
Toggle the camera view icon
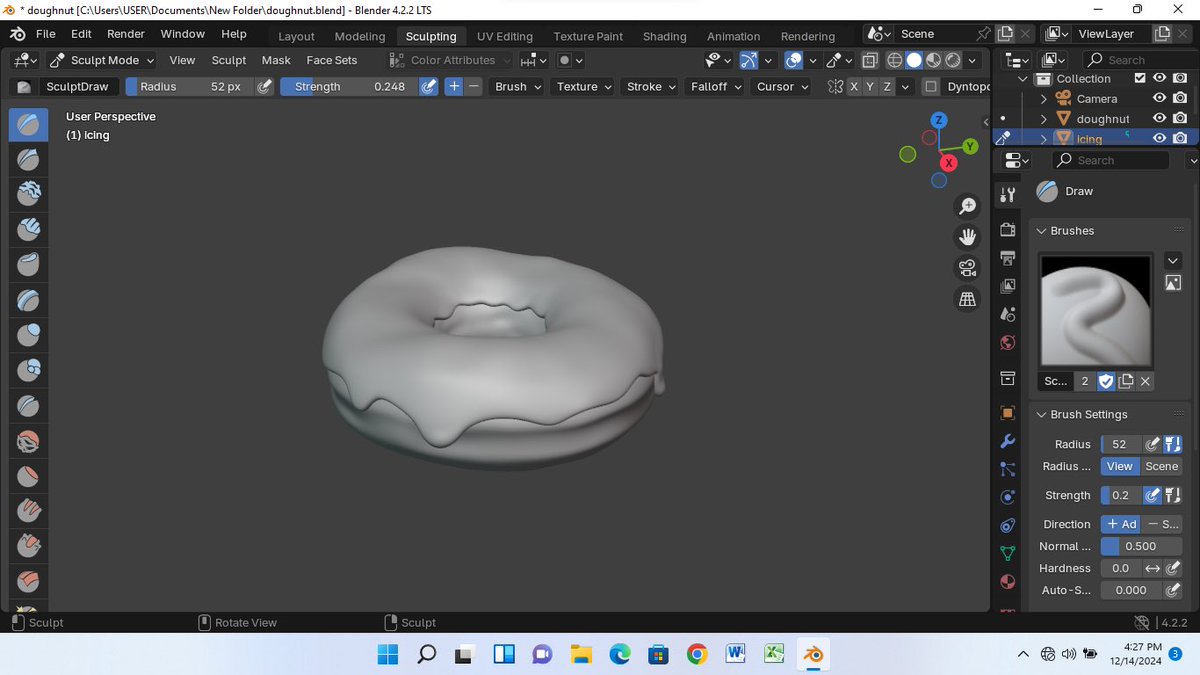[967, 268]
